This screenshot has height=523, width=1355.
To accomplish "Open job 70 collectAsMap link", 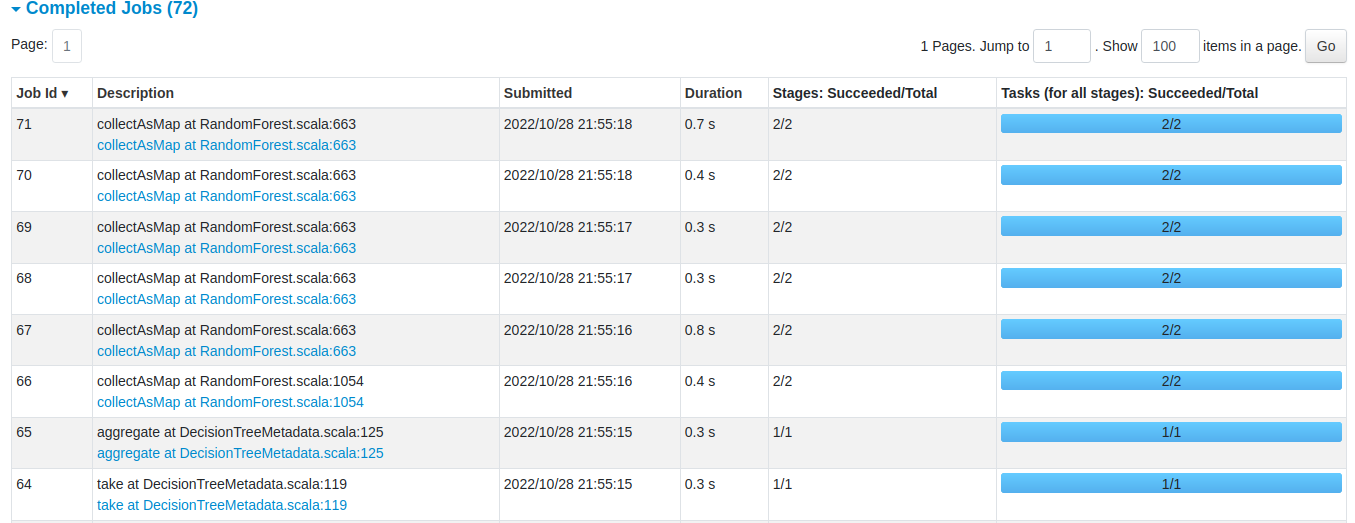I will pos(226,196).
